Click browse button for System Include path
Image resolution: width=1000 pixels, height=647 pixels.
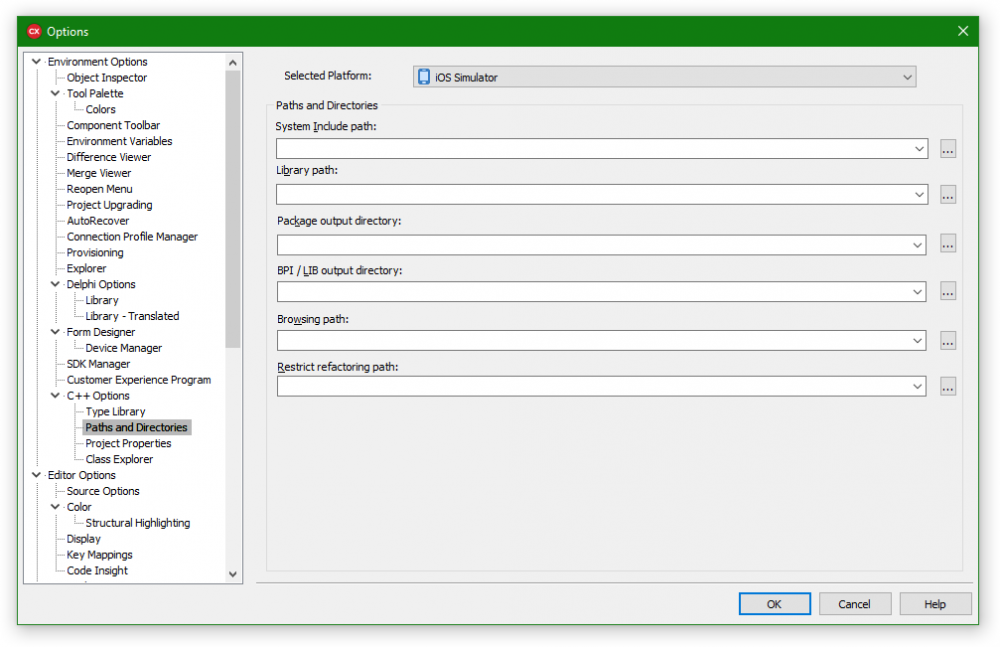point(948,149)
